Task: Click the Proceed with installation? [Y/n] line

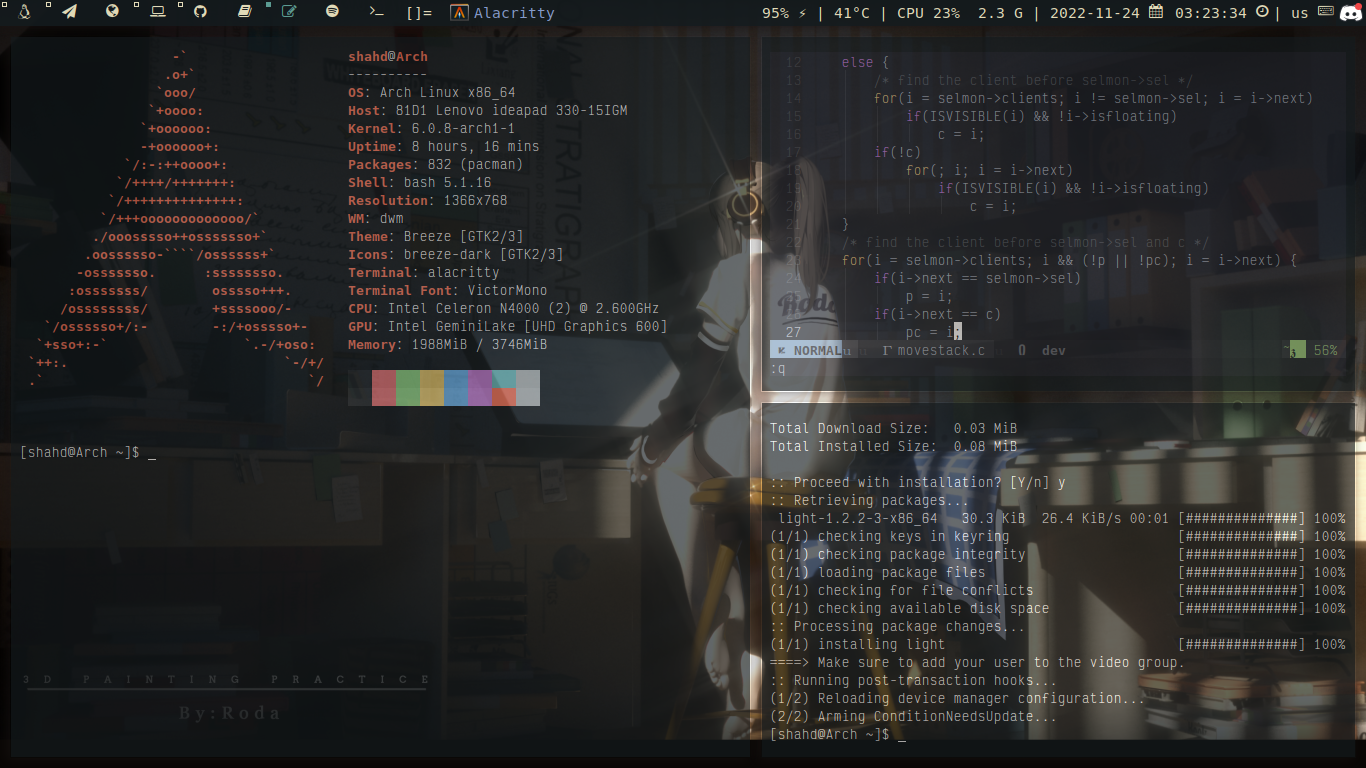Action: (918, 482)
